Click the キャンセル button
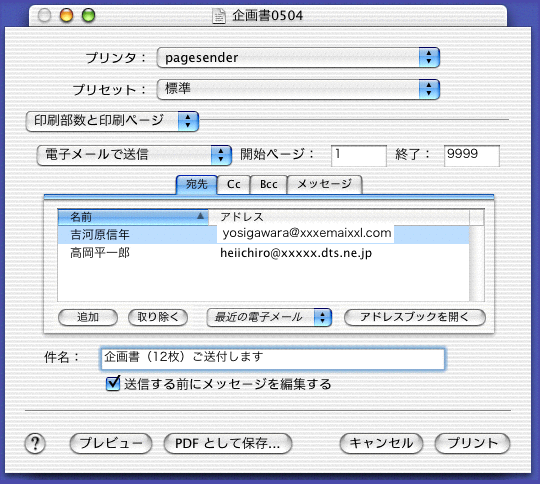Viewport: 540px width, 484px height. pyautogui.click(x=381, y=443)
